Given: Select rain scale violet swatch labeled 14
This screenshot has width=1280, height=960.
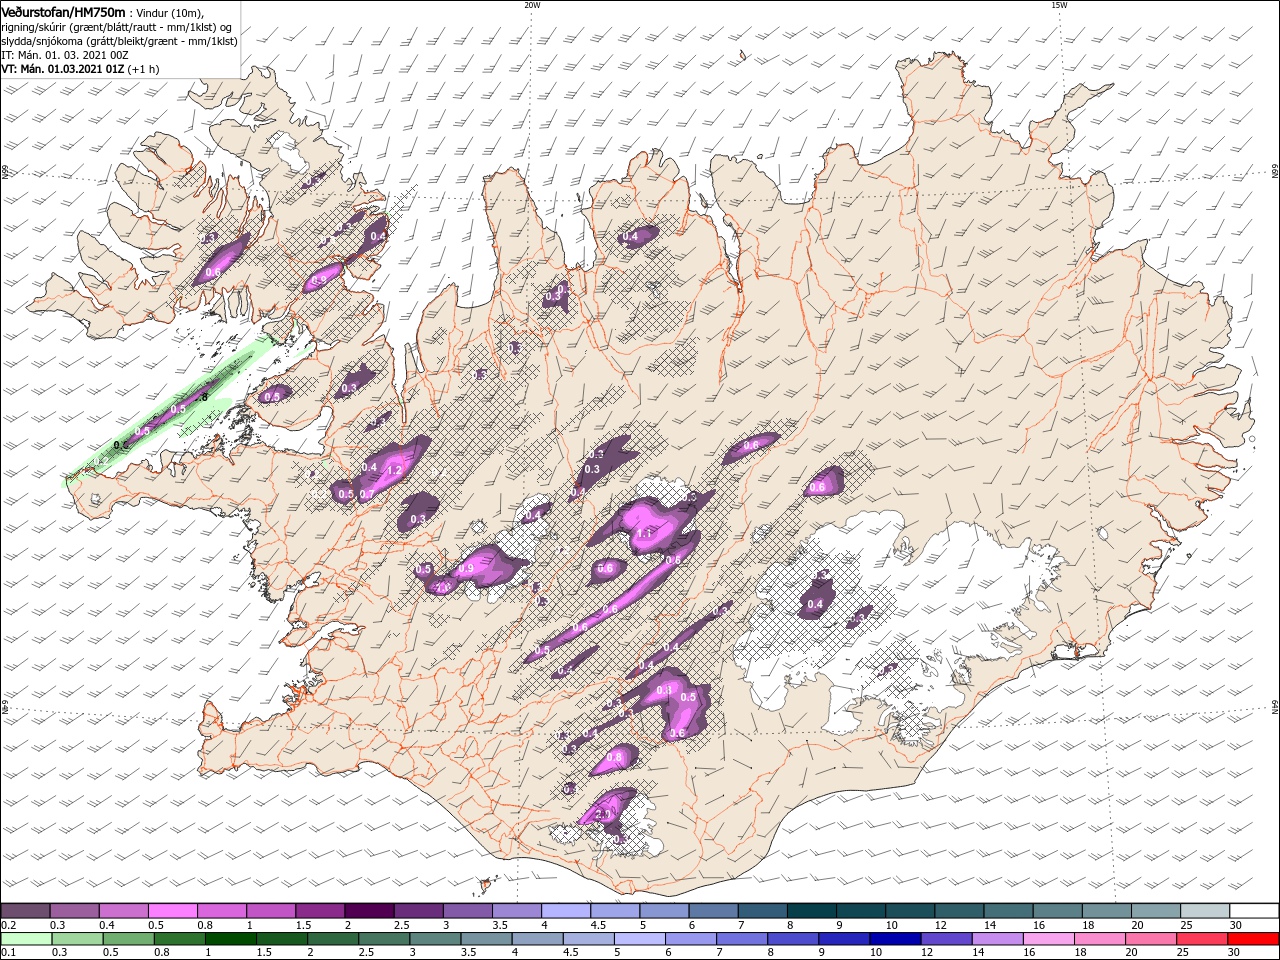Looking at the screenshot, I should point(997,939).
